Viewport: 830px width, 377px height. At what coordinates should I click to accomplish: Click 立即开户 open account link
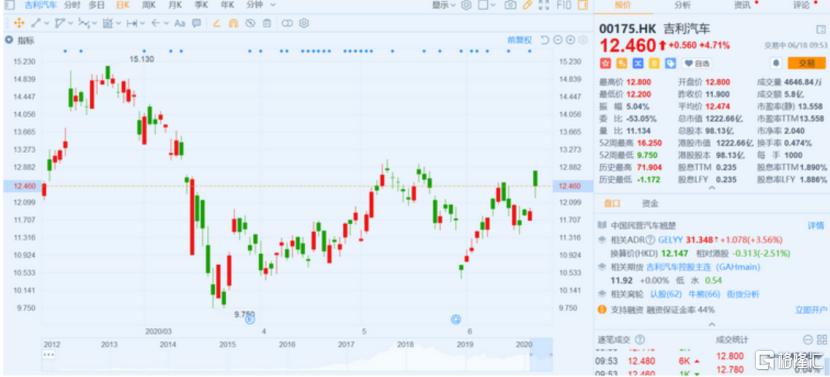tap(811, 309)
